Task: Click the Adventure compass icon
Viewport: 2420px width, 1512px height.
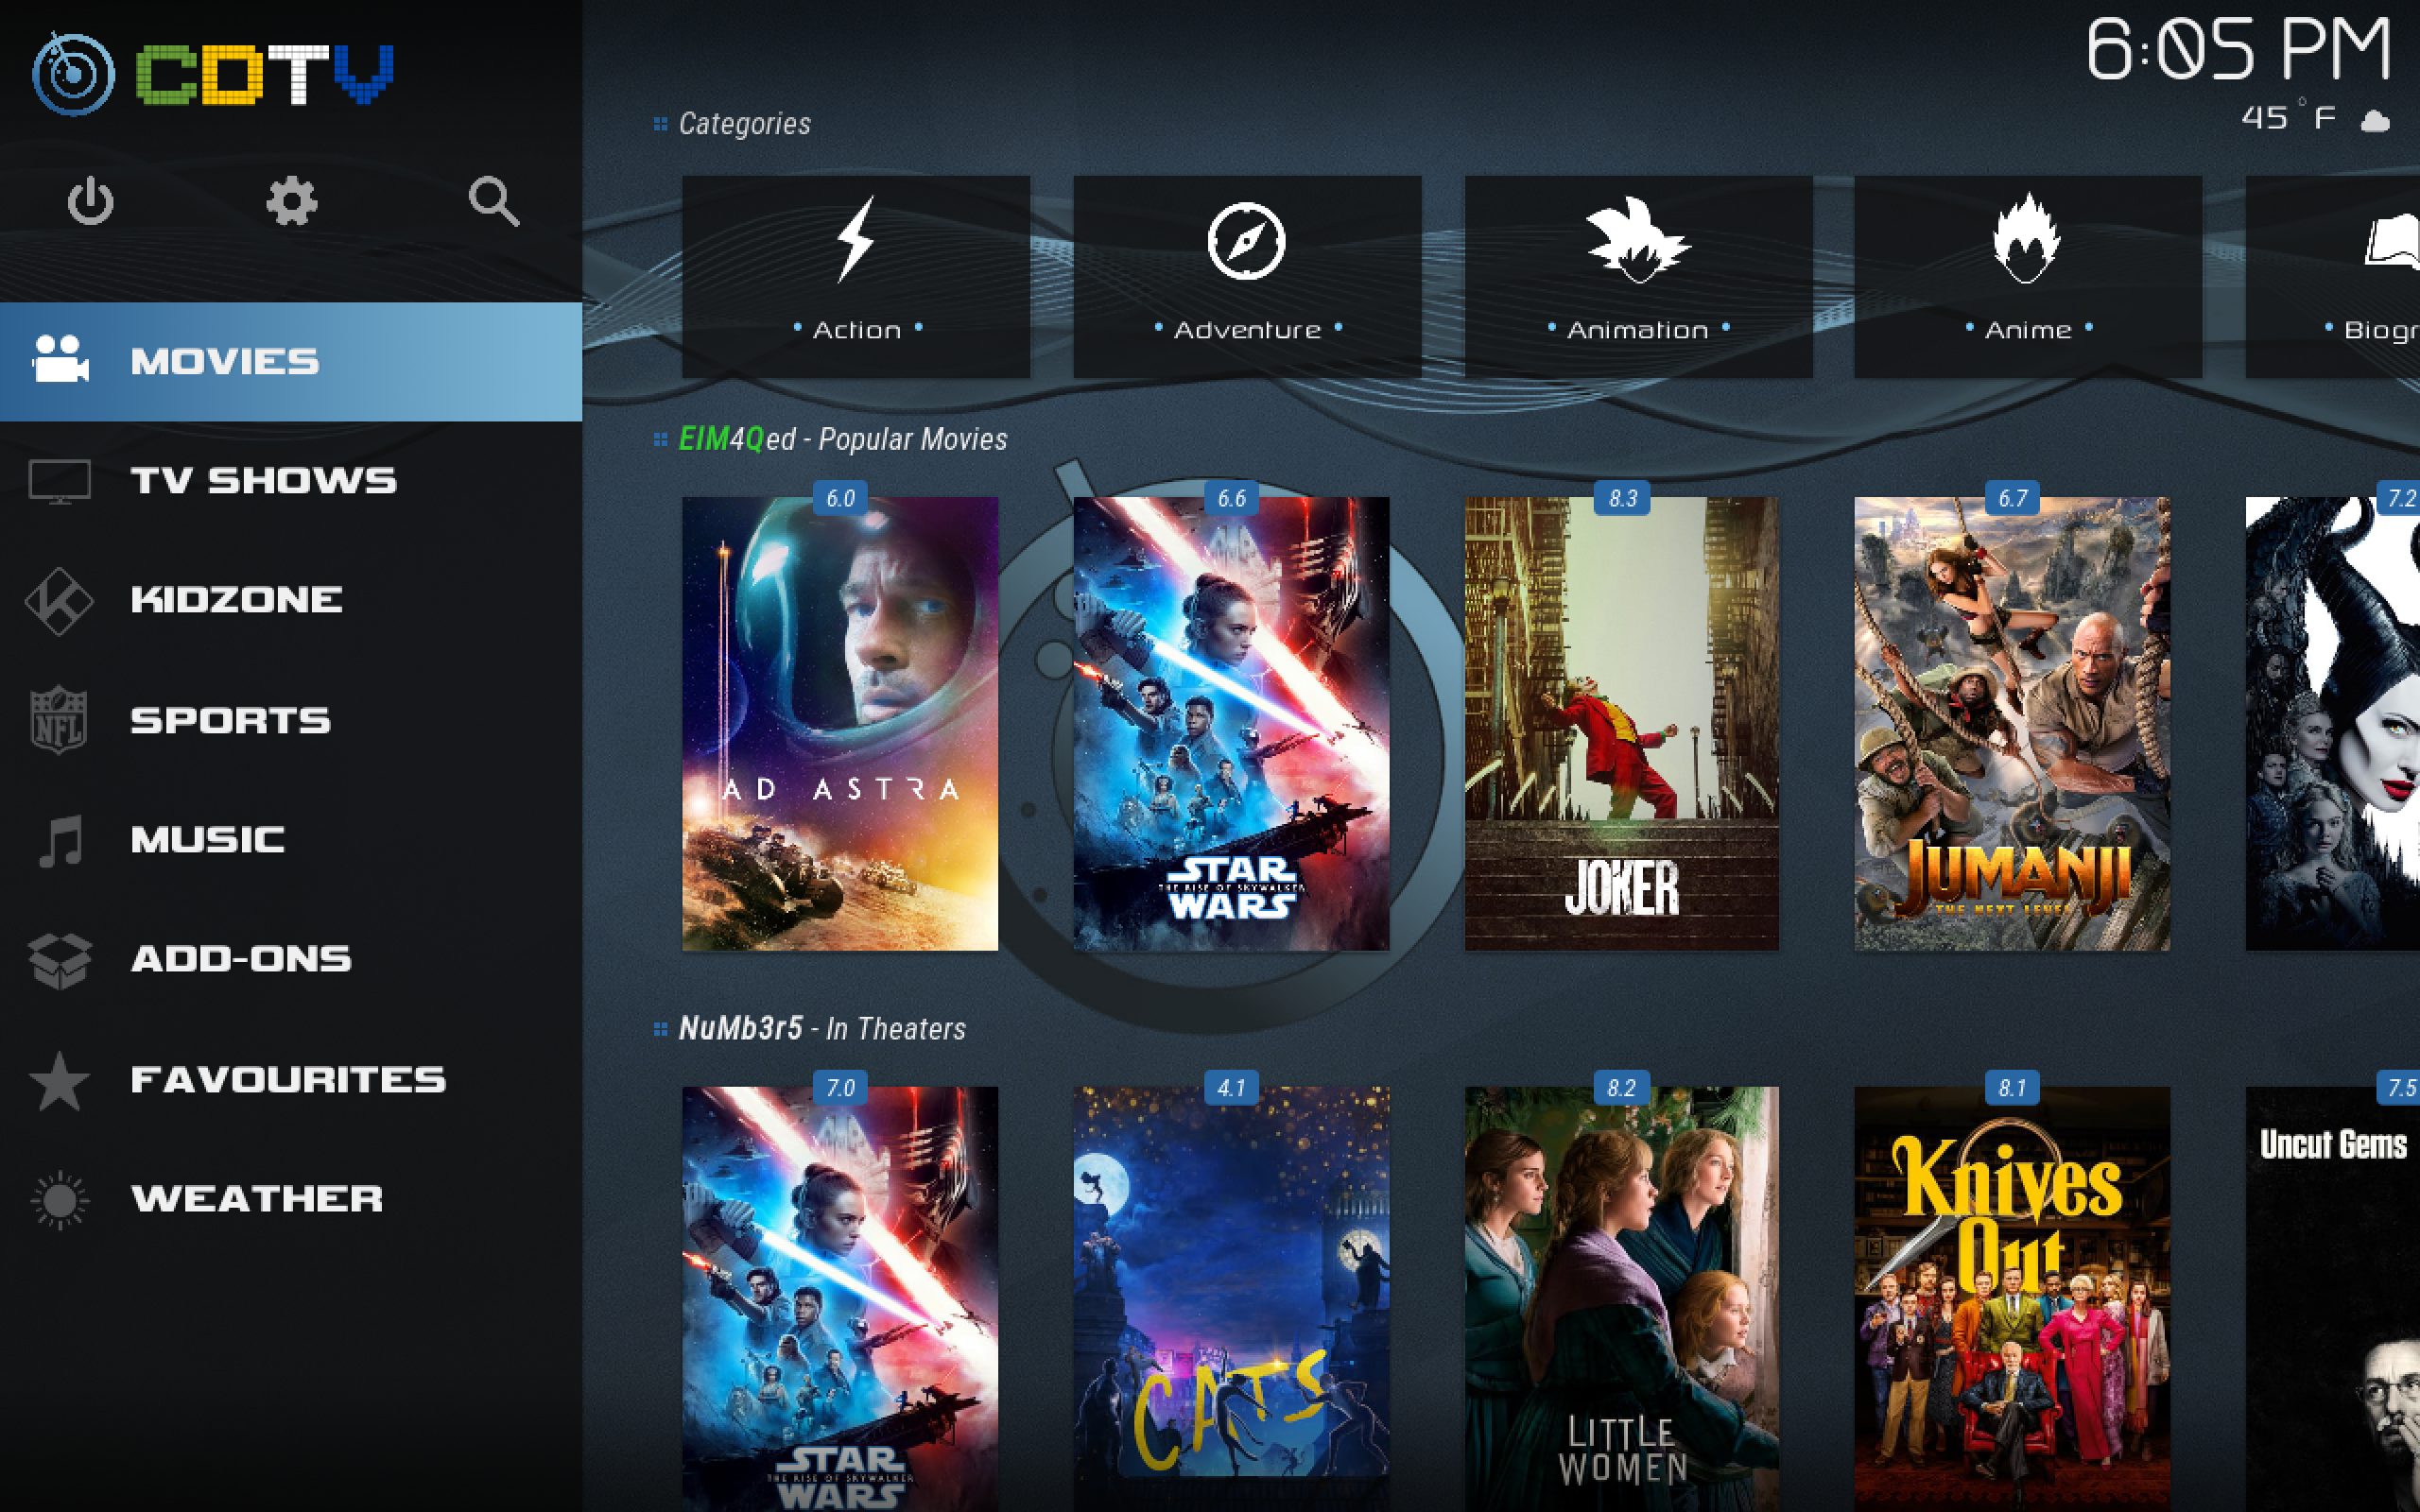Action: coord(1246,241)
